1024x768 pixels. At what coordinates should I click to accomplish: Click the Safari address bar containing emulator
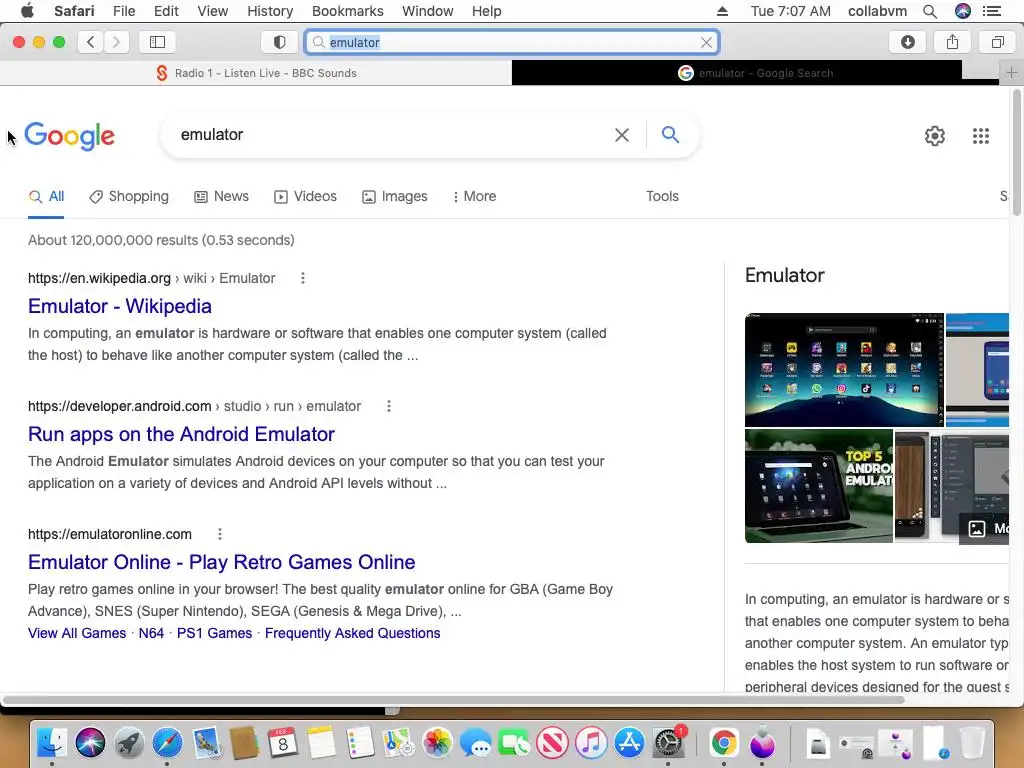coord(512,42)
